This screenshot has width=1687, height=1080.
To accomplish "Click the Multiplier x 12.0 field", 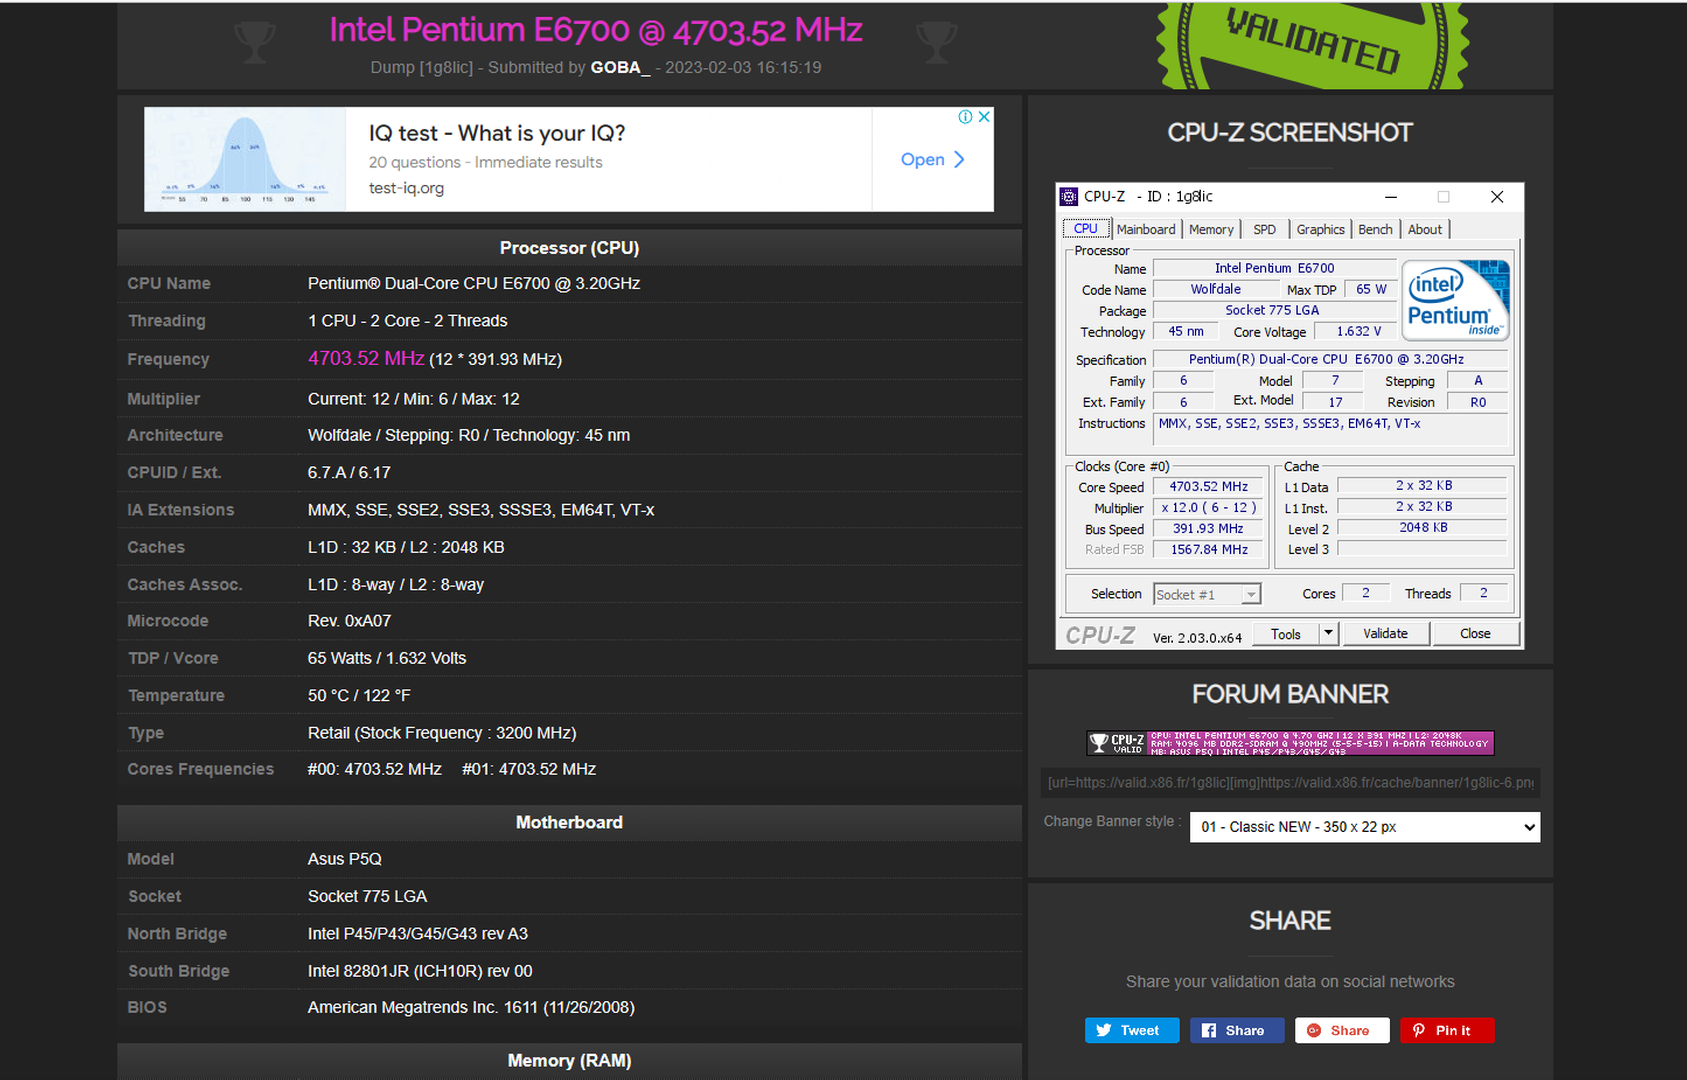I will (1208, 508).
